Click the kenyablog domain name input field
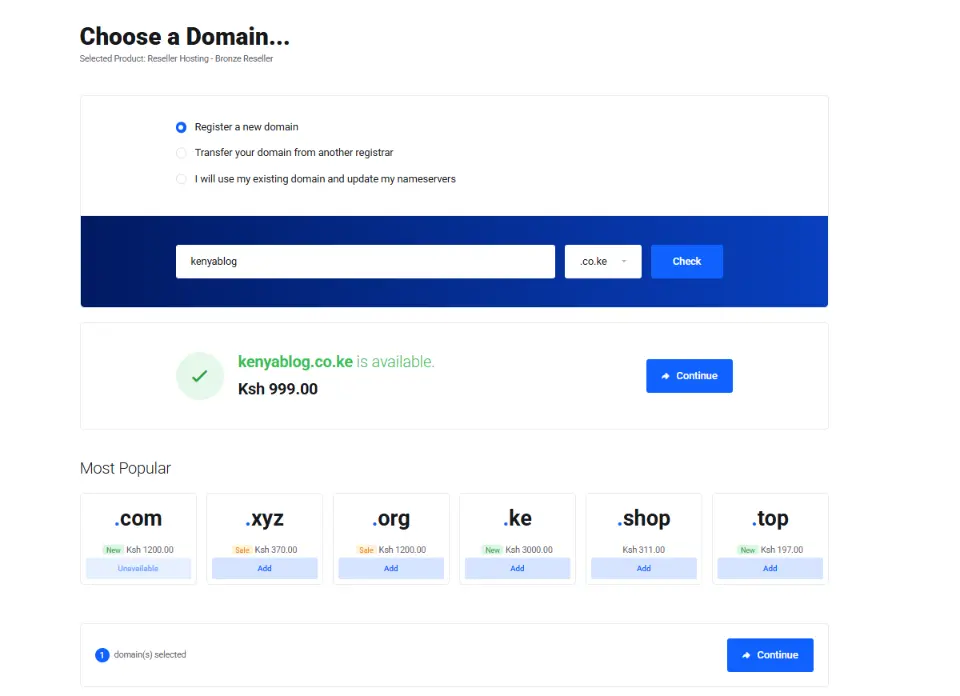Viewport: 960px width, 696px height. point(366,261)
